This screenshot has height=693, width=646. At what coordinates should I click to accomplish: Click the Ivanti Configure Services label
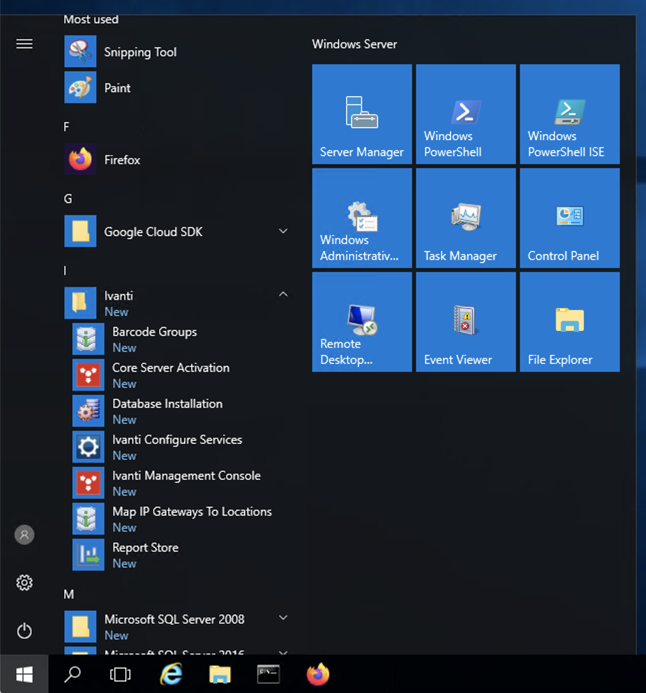[177, 440]
